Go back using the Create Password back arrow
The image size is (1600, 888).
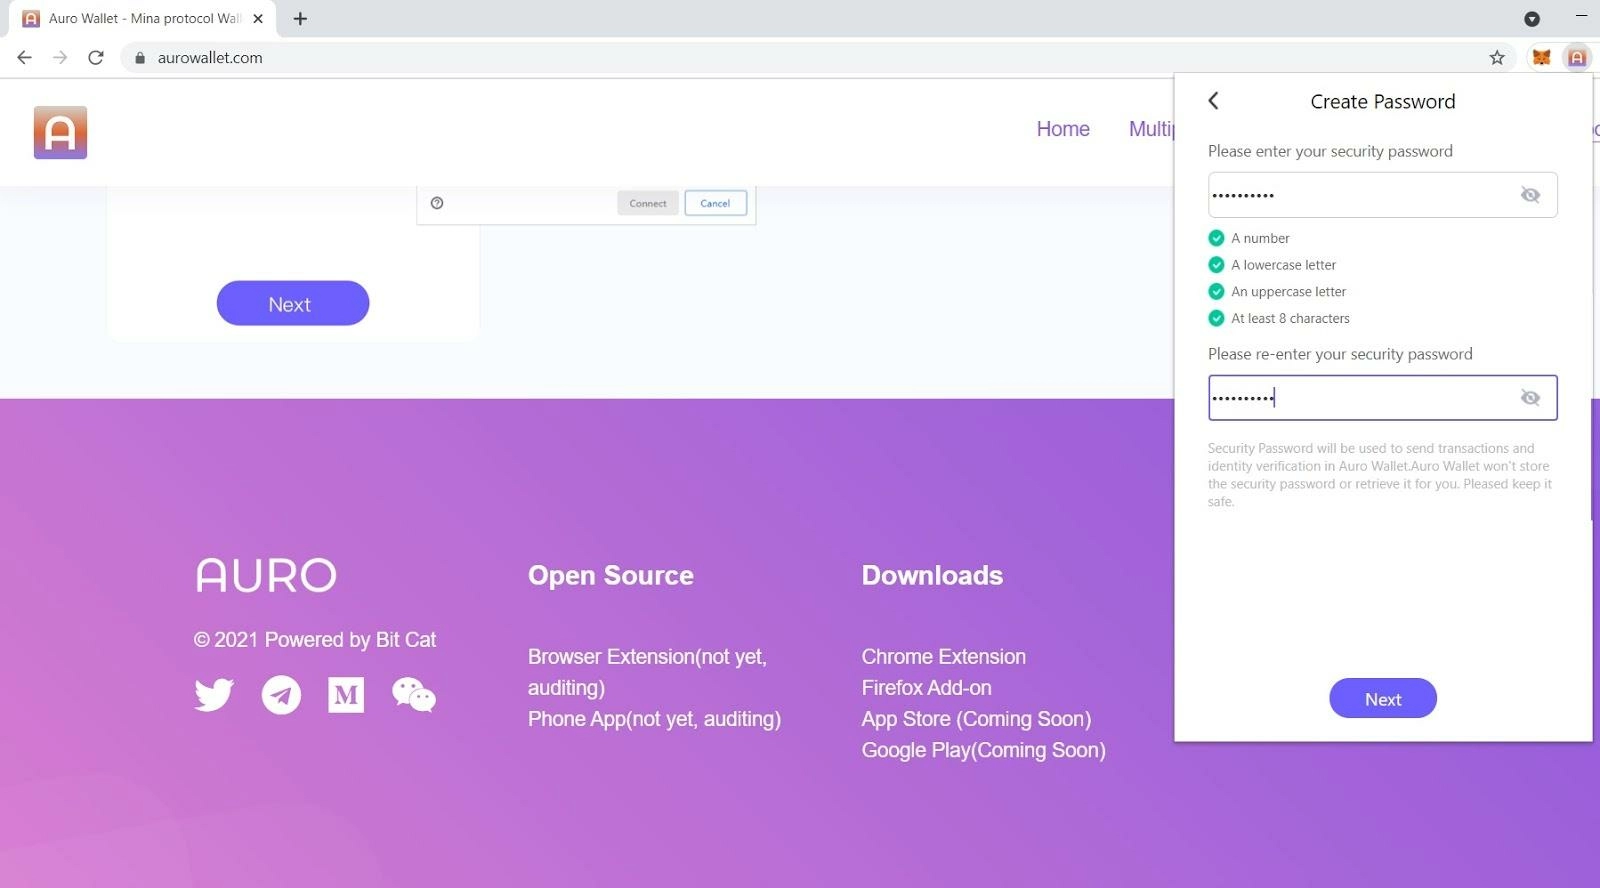1213,101
